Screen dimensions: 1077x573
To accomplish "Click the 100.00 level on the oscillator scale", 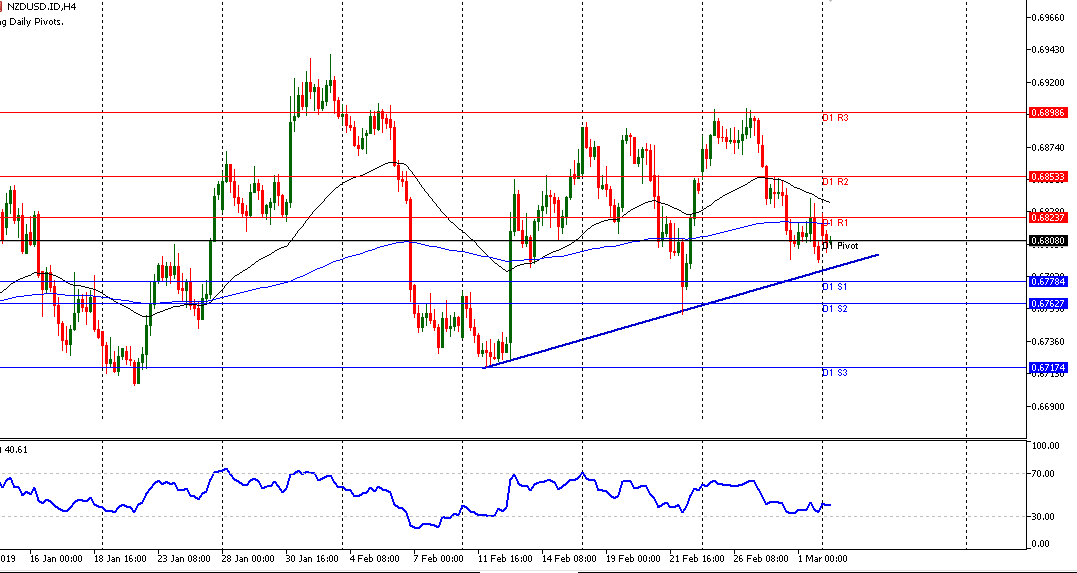I will [x=1047, y=446].
